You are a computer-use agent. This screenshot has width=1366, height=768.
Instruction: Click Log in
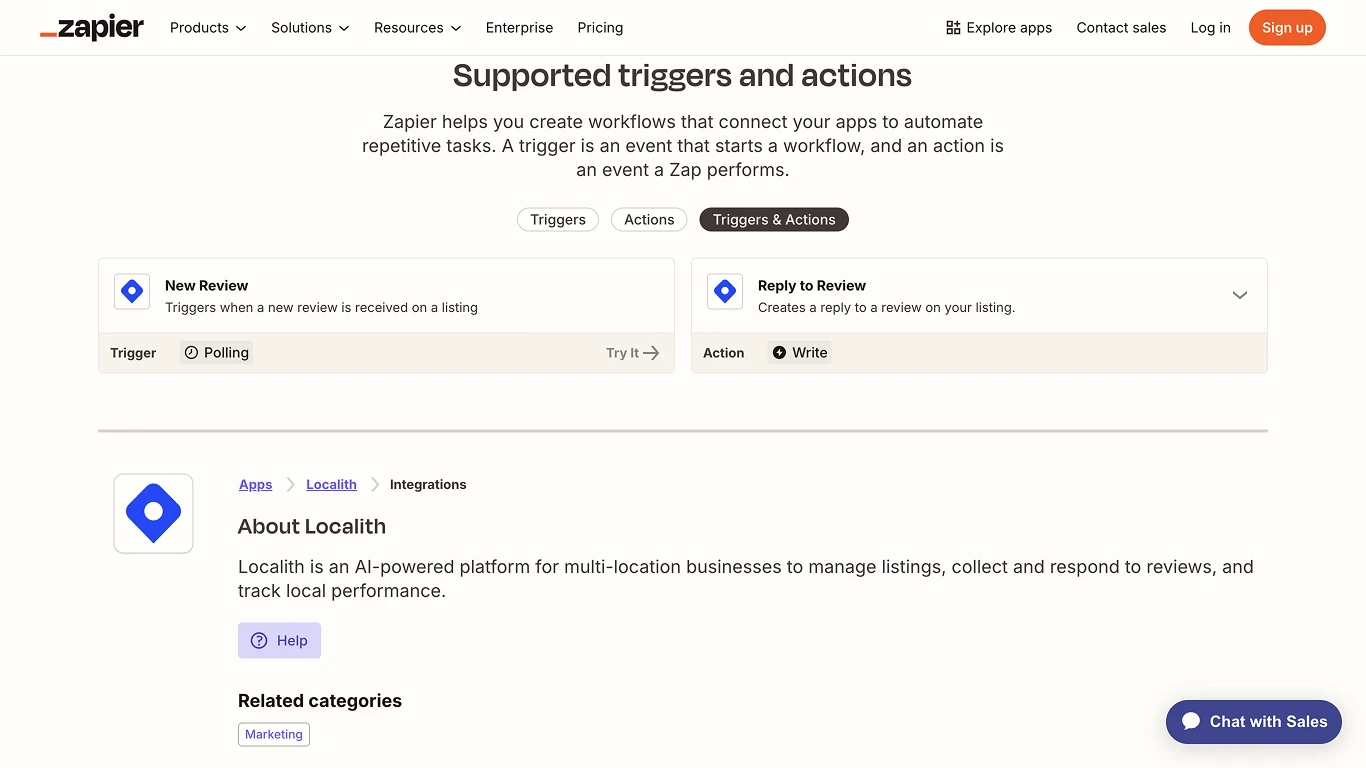coord(1210,28)
